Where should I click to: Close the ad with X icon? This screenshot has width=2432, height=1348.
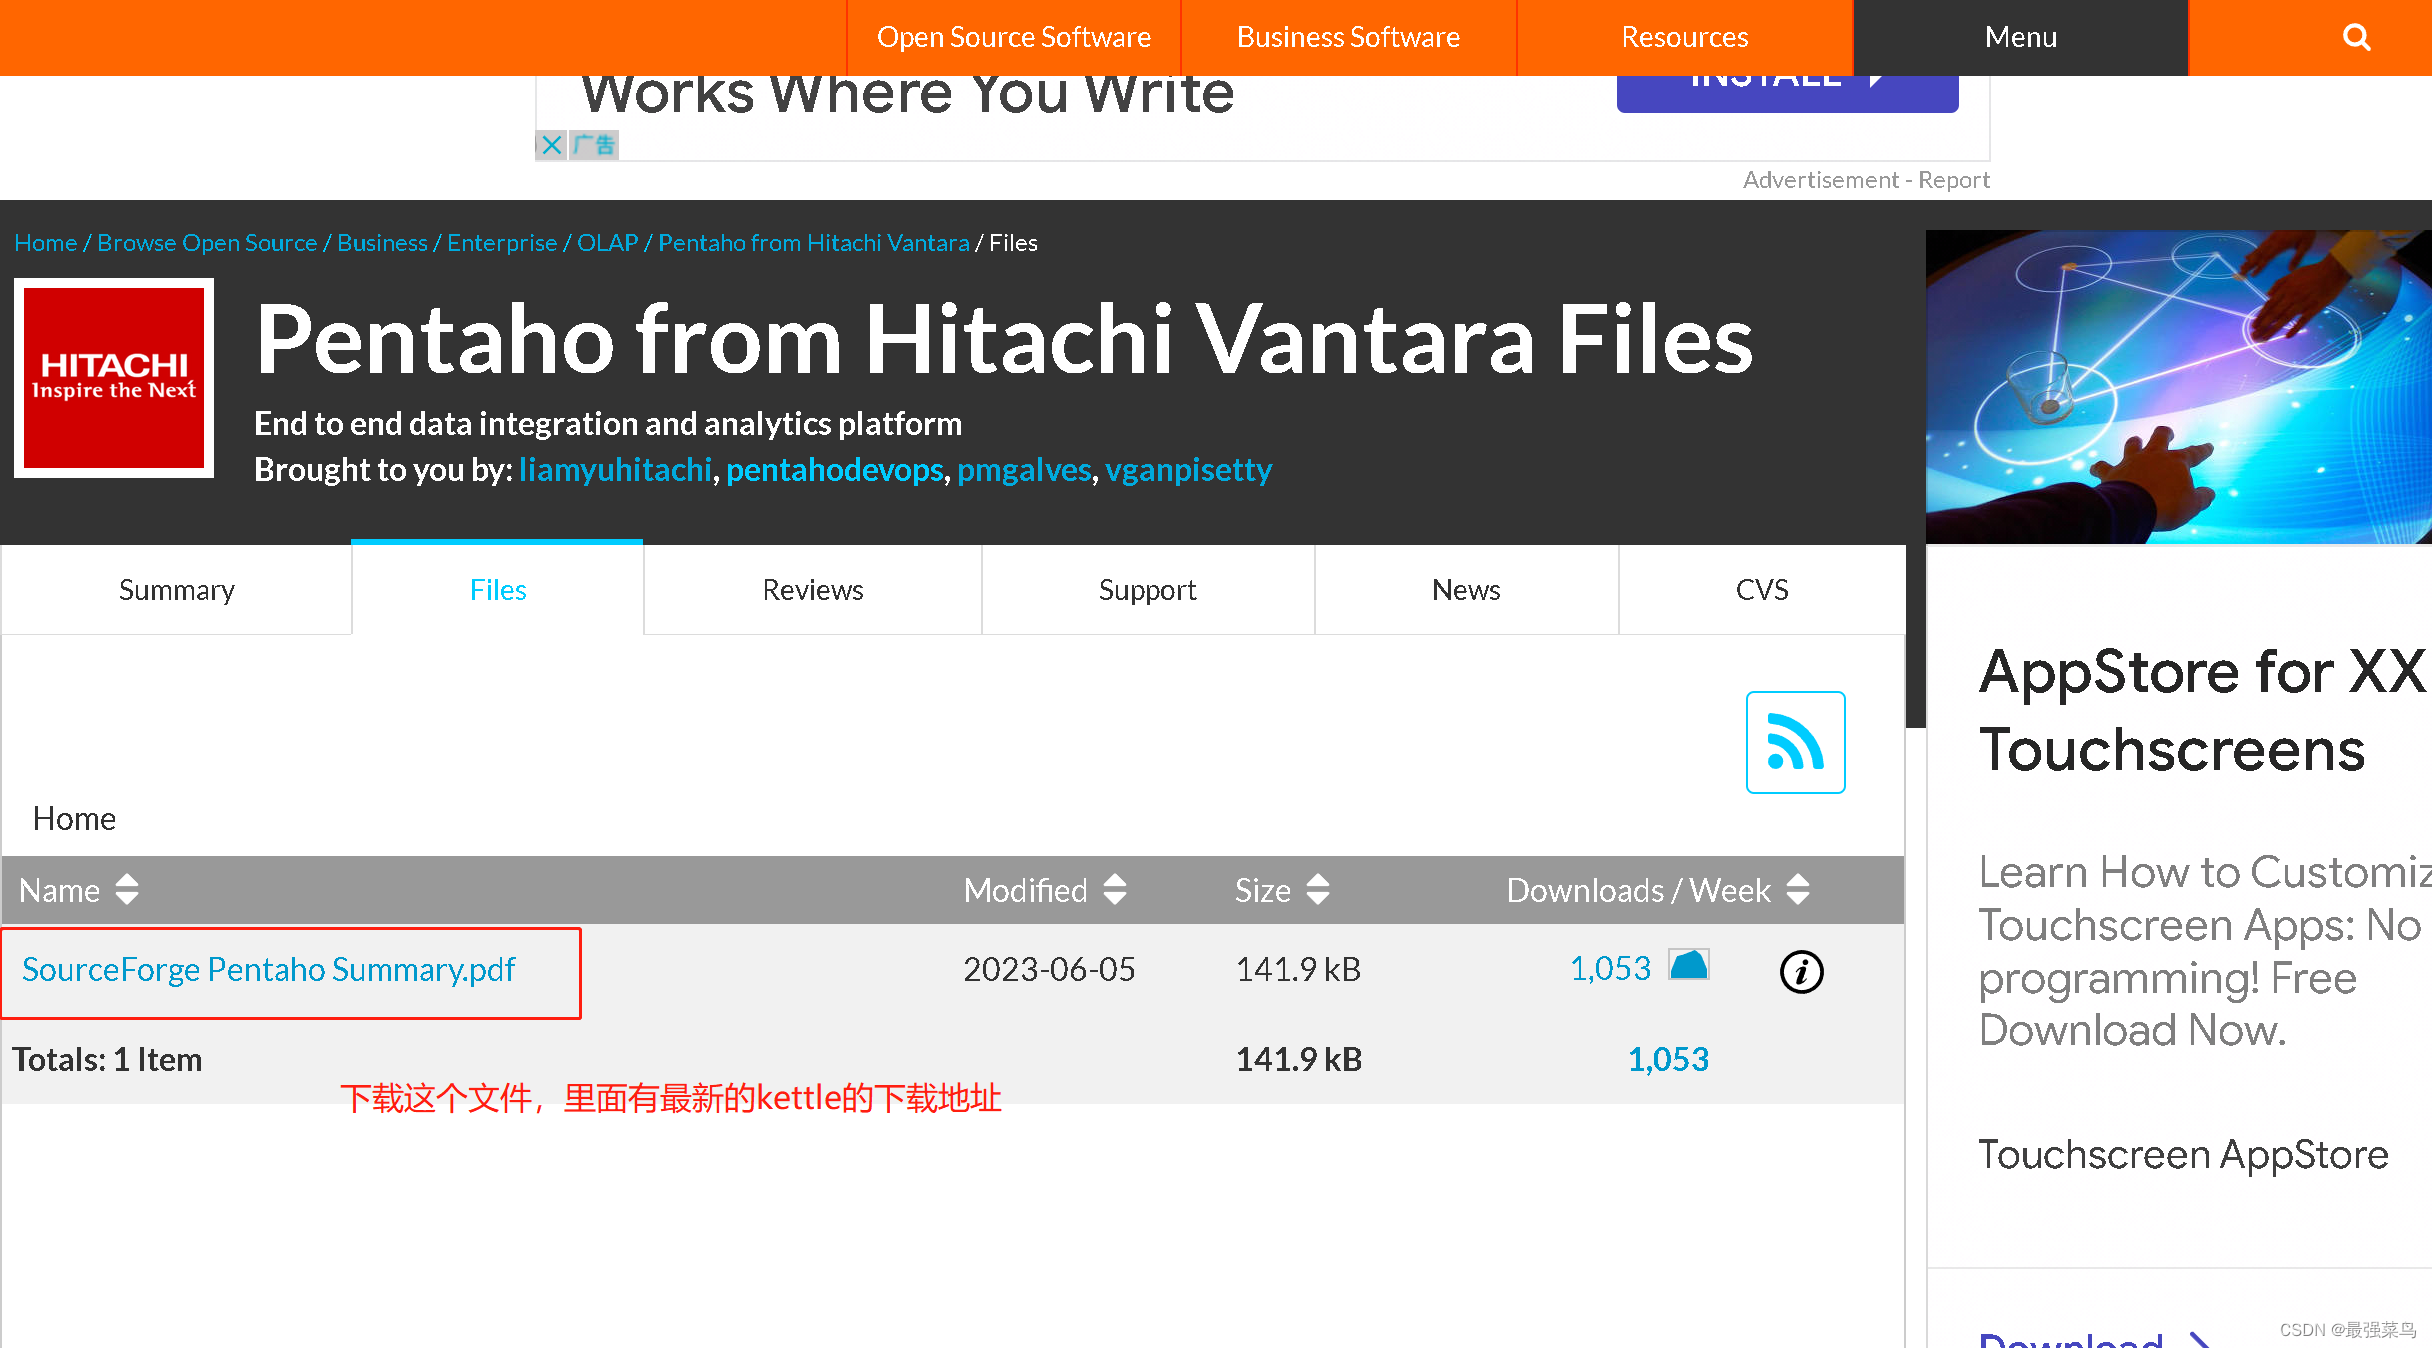[551, 145]
